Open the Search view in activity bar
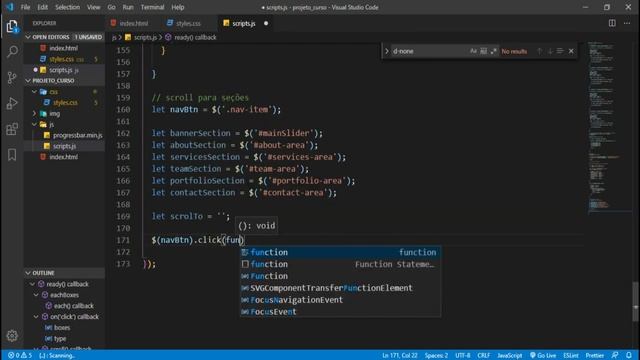 (x=12, y=51)
